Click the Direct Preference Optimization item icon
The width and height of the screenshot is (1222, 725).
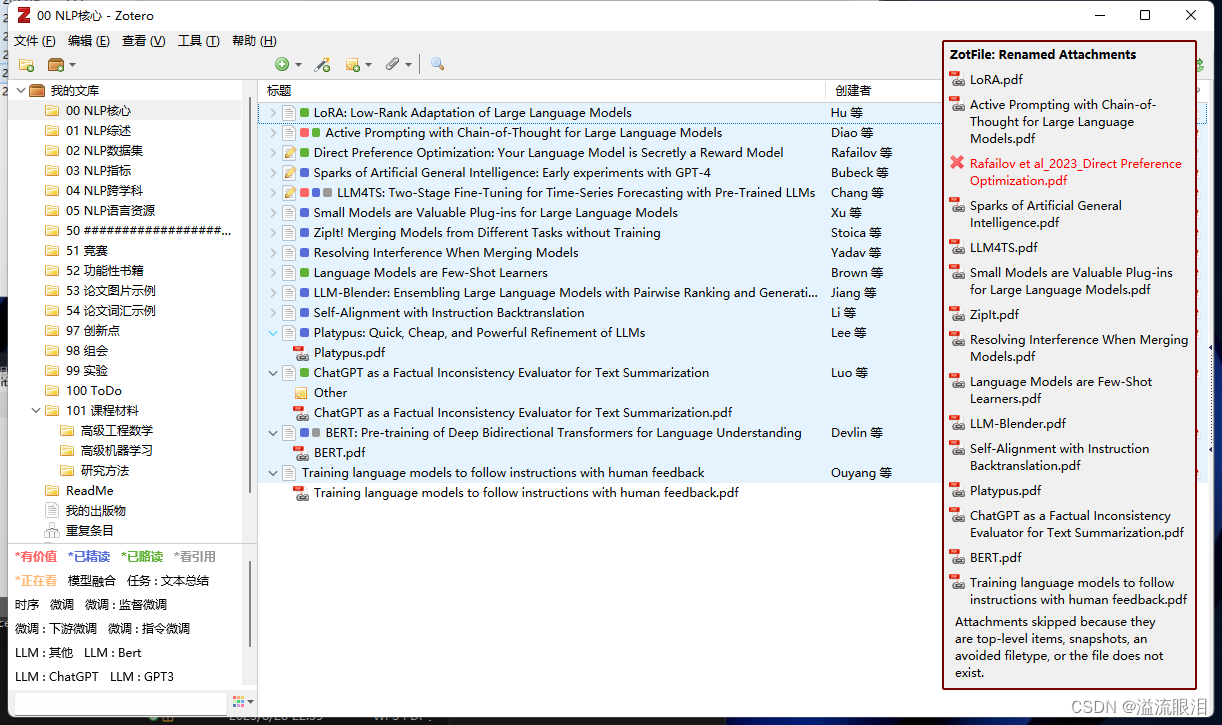point(289,153)
